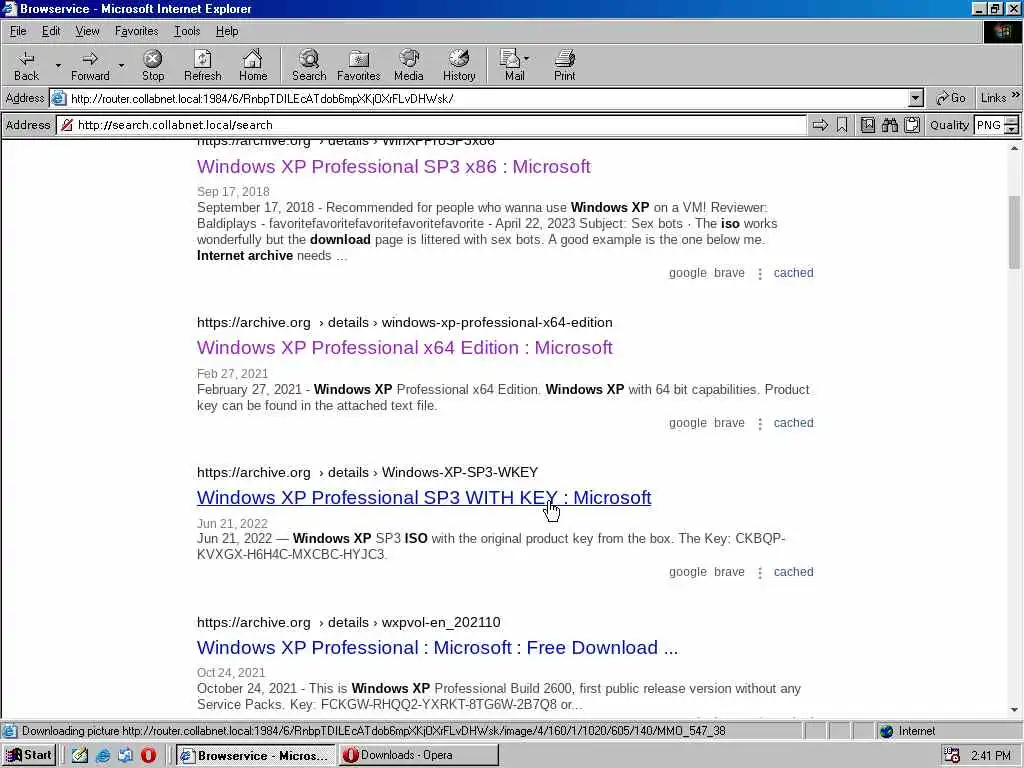Go to the Home page
The image size is (1024, 768).
[x=253, y=65]
